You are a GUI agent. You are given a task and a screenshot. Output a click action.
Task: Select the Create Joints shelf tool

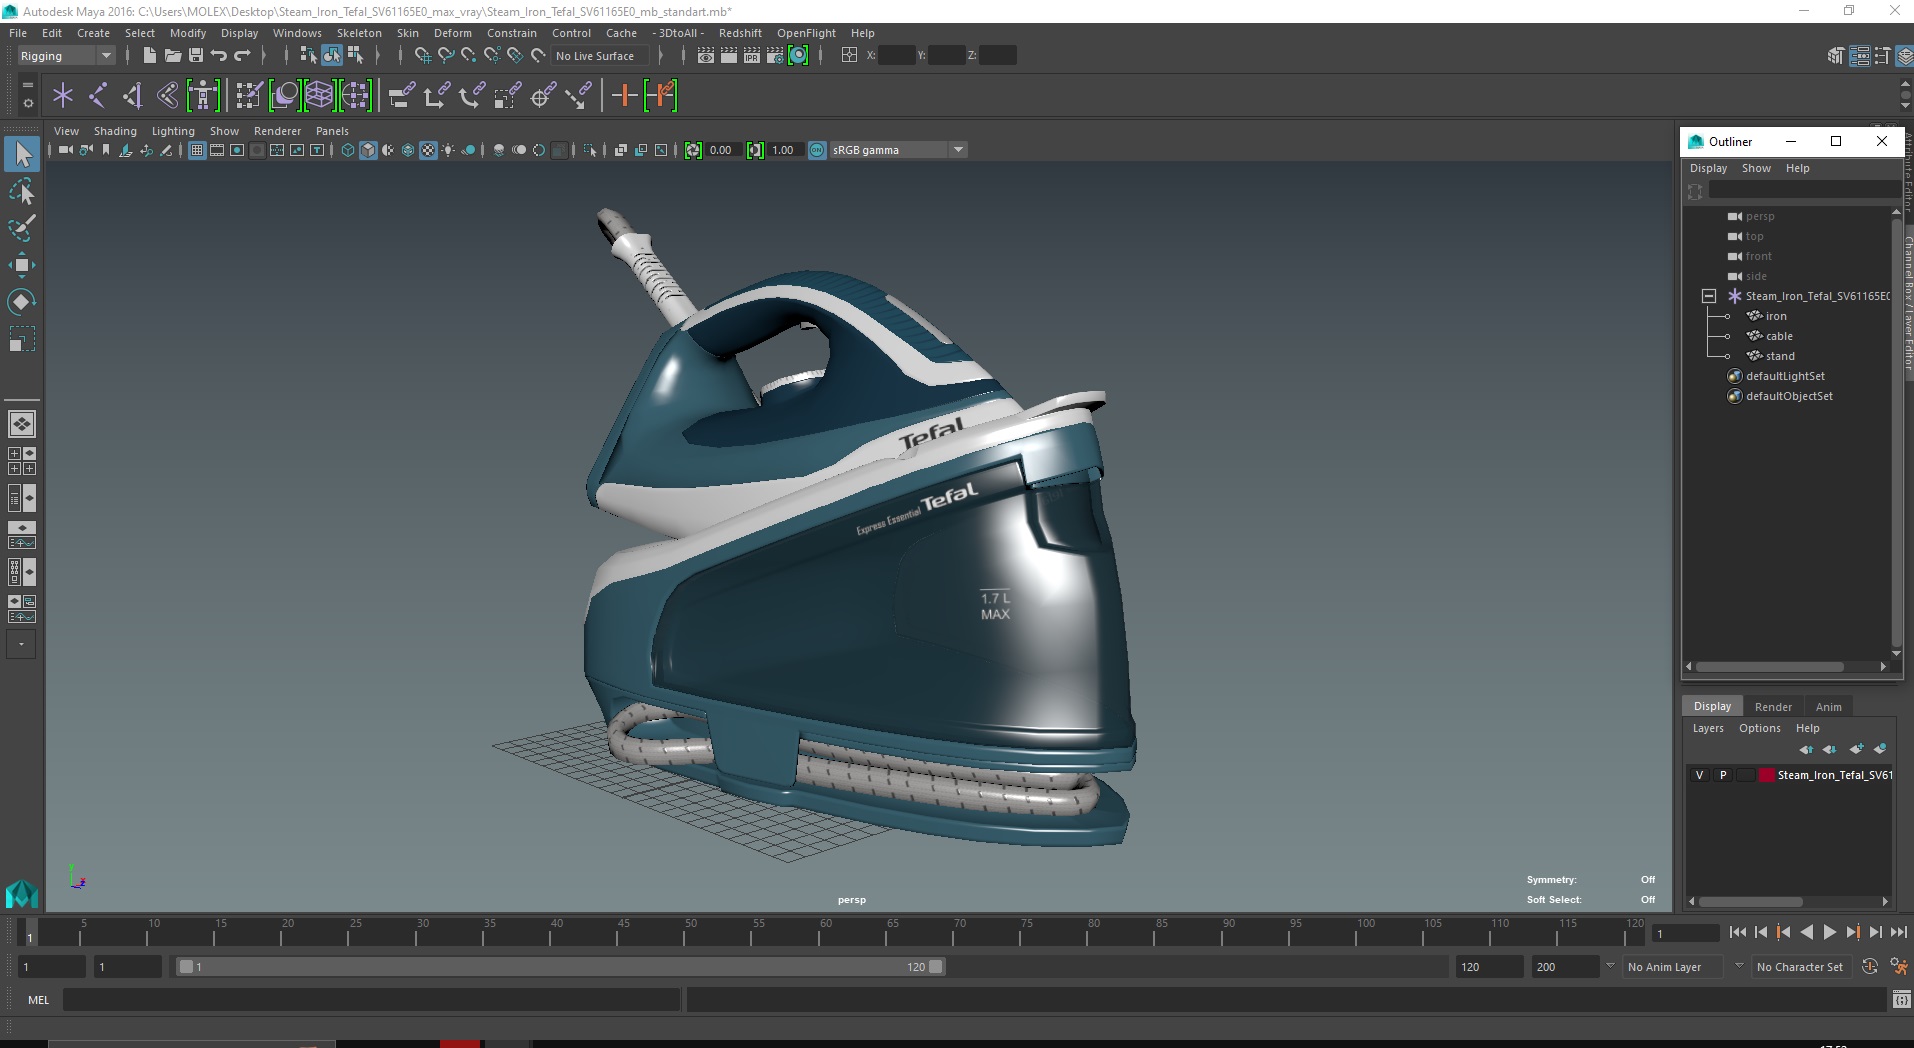tap(98, 96)
